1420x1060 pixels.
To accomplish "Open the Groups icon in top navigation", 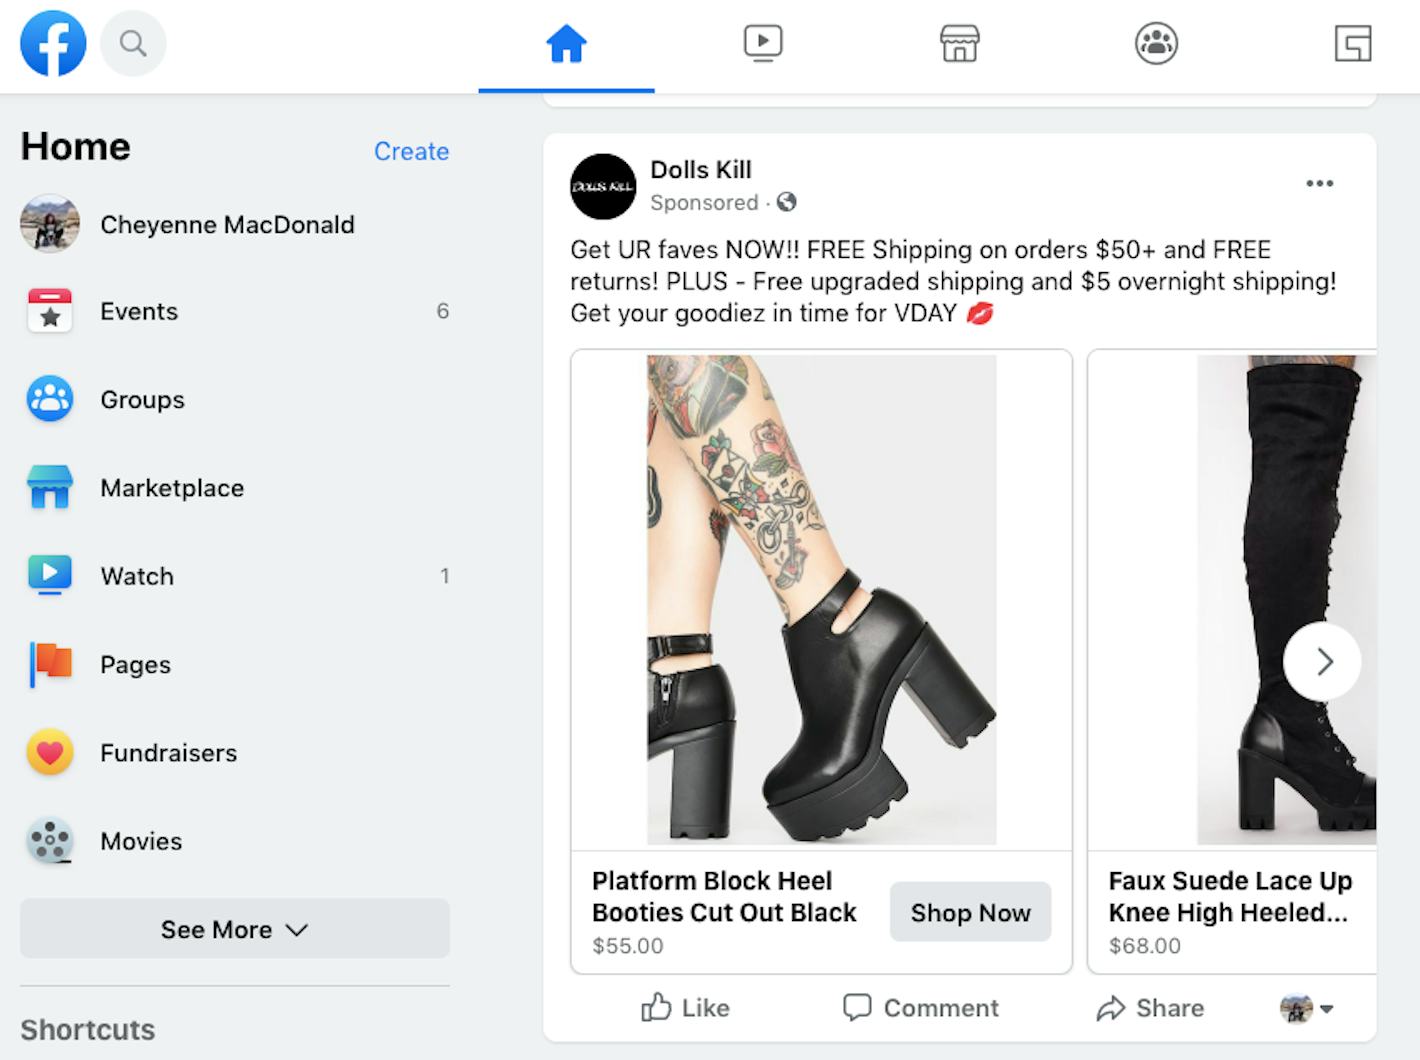I will [x=1156, y=43].
